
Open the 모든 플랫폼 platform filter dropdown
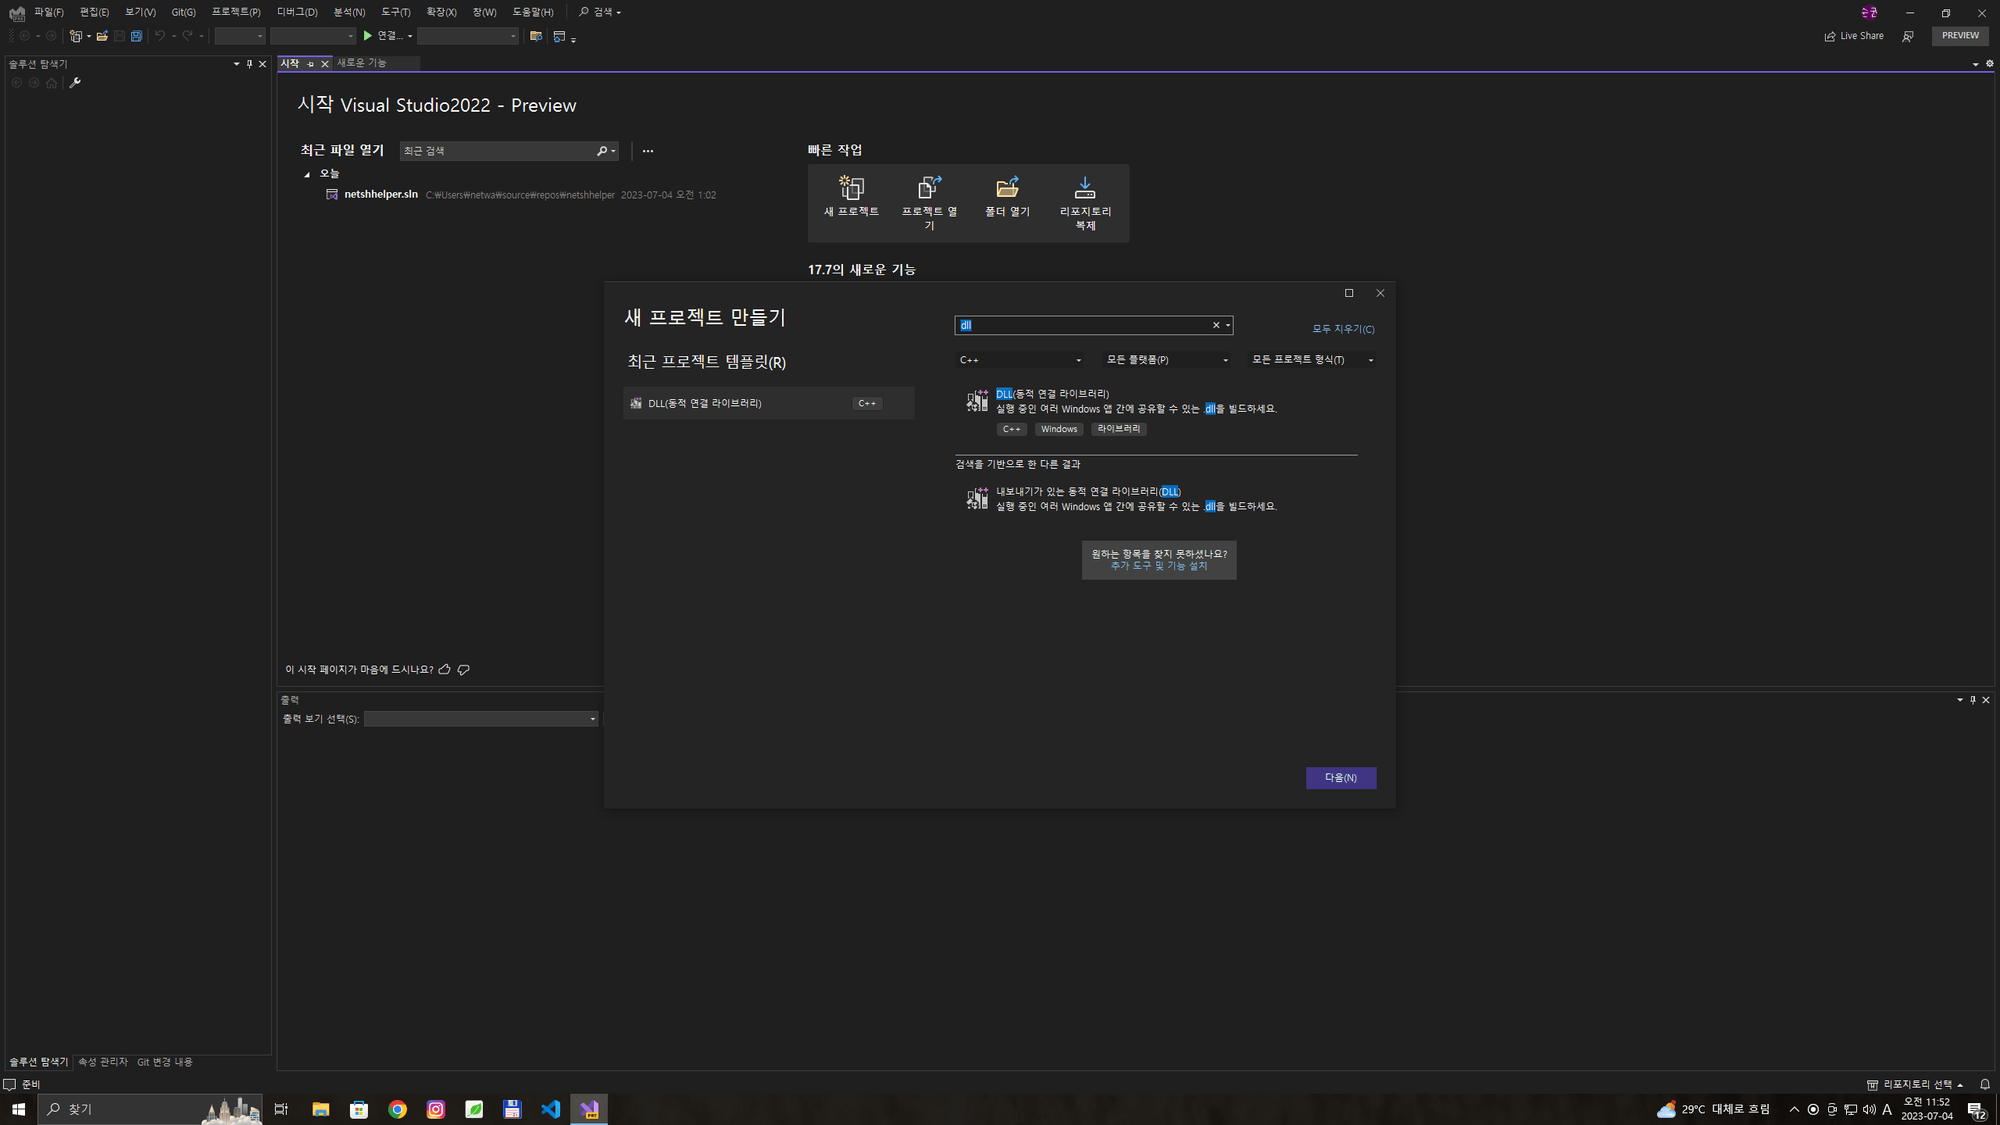coord(1167,360)
